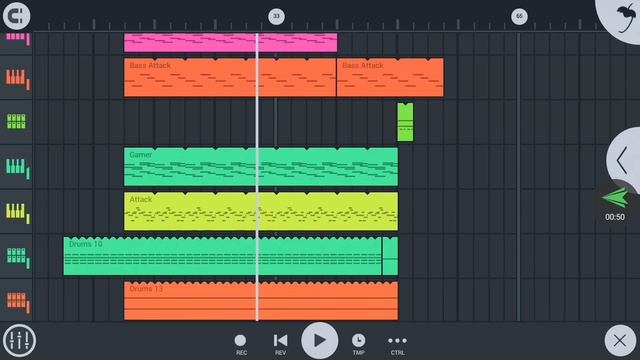Screen dimensions: 640x360
Task: Select the first Bass Attack clip
Action: (x=230, y=77)
